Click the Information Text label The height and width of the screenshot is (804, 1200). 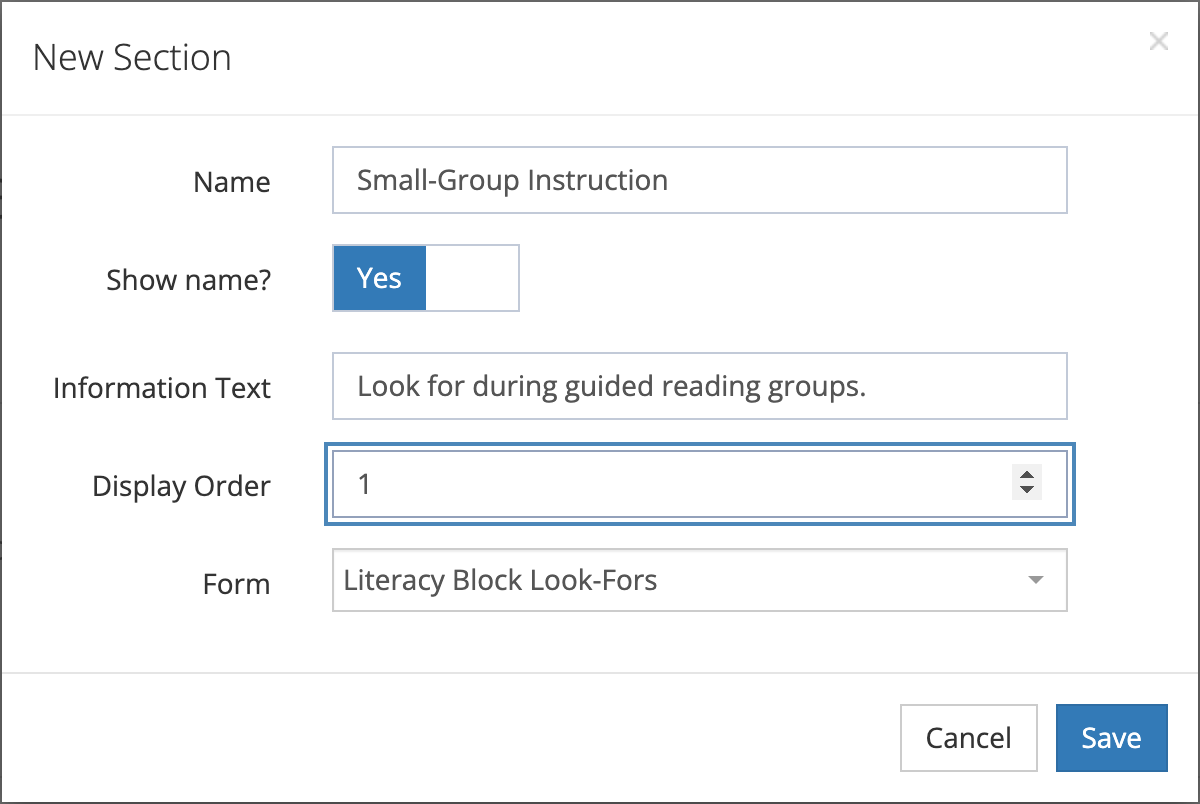[x=162, y=388]
